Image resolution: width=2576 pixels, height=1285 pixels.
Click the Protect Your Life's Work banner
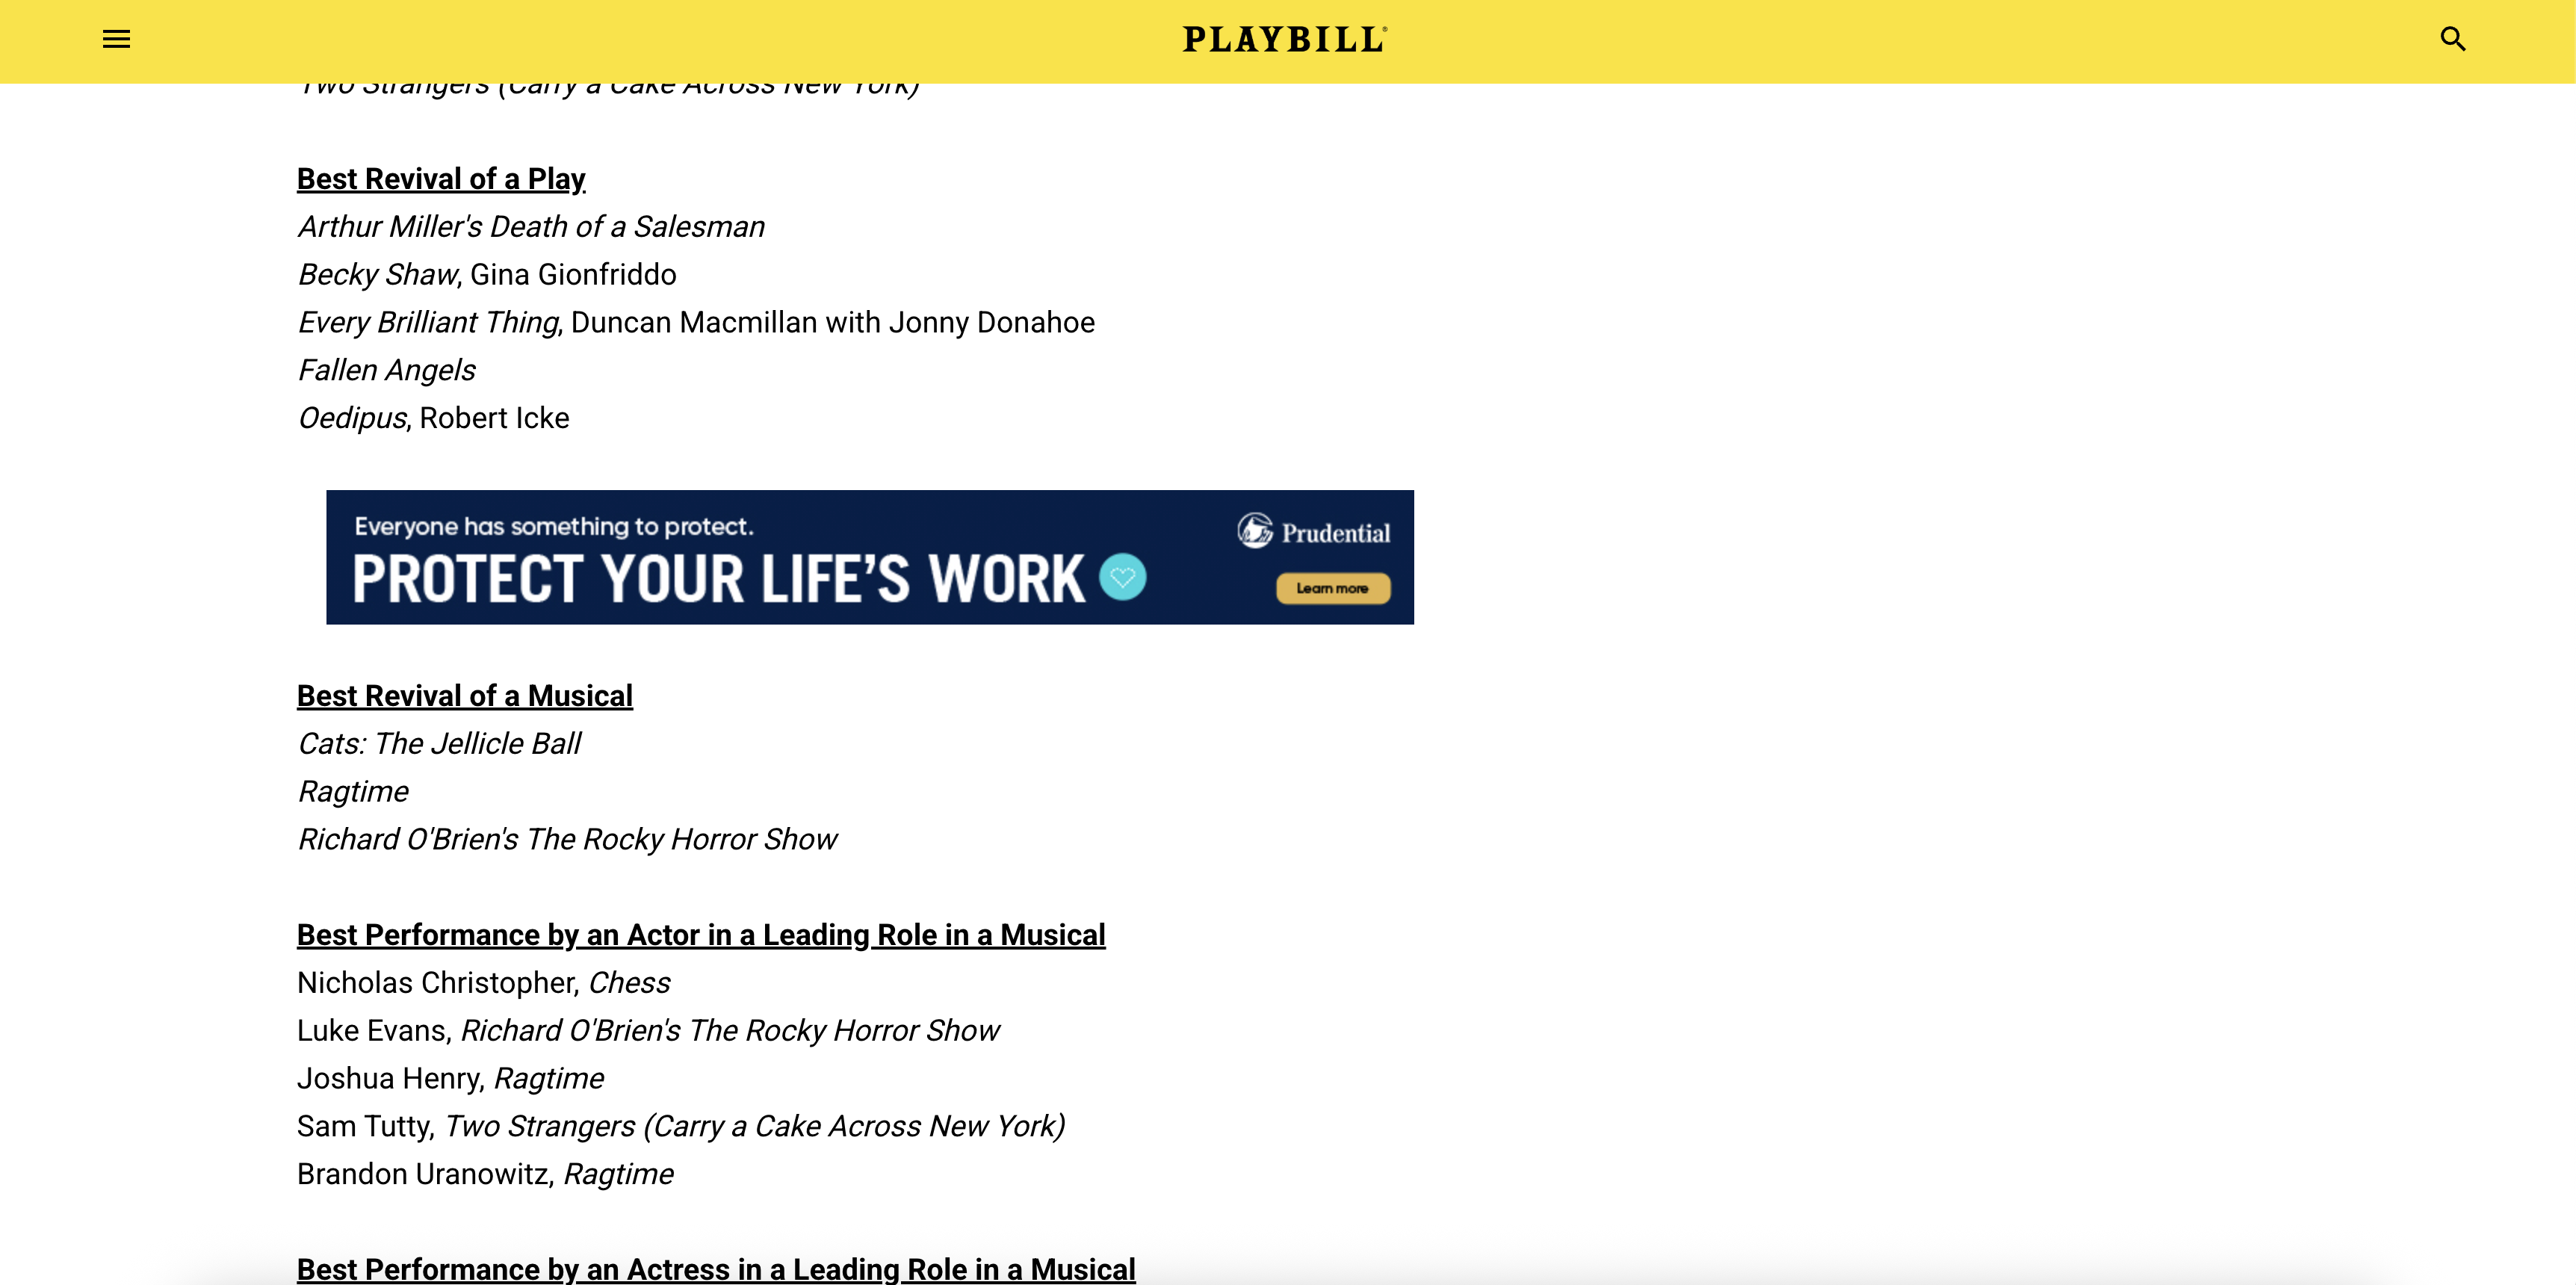point(870,557)
